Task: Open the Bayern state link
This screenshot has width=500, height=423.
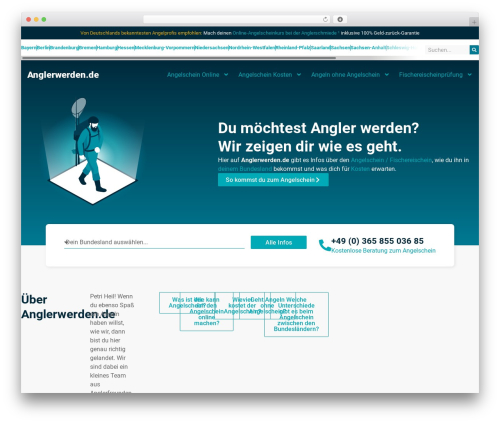Action: (x=29, y=48)
